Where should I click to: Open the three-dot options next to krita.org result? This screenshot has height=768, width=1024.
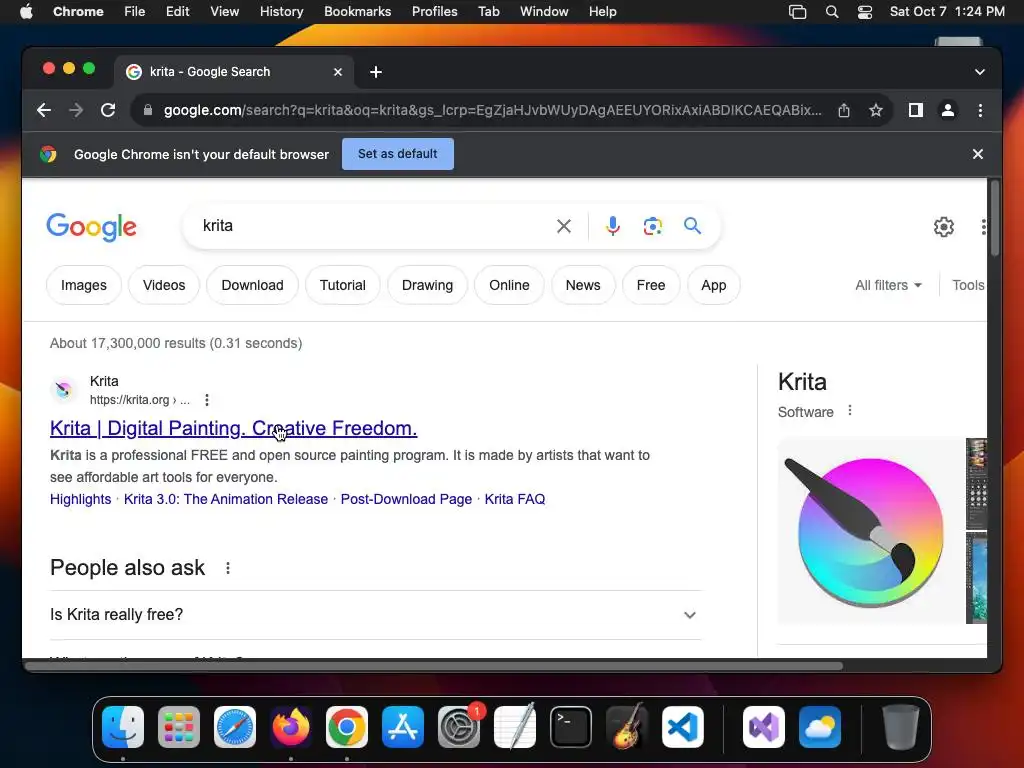click(x=206, y=400)
